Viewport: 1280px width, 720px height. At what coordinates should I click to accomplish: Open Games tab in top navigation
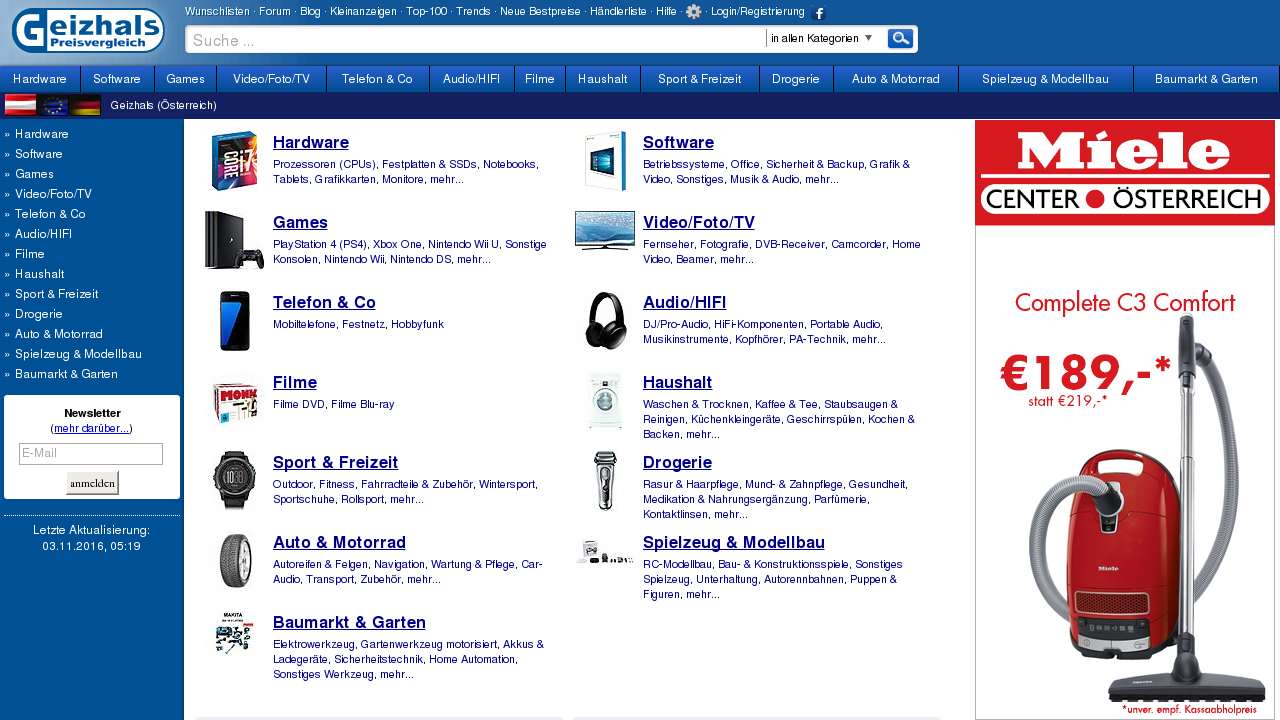[185, 79]
